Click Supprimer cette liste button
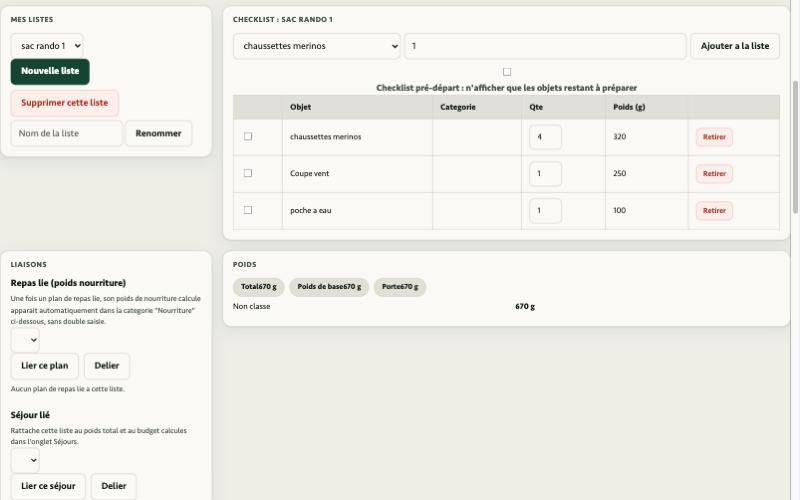800x500 pixels. pyautogui.click(x=65, y=103)
